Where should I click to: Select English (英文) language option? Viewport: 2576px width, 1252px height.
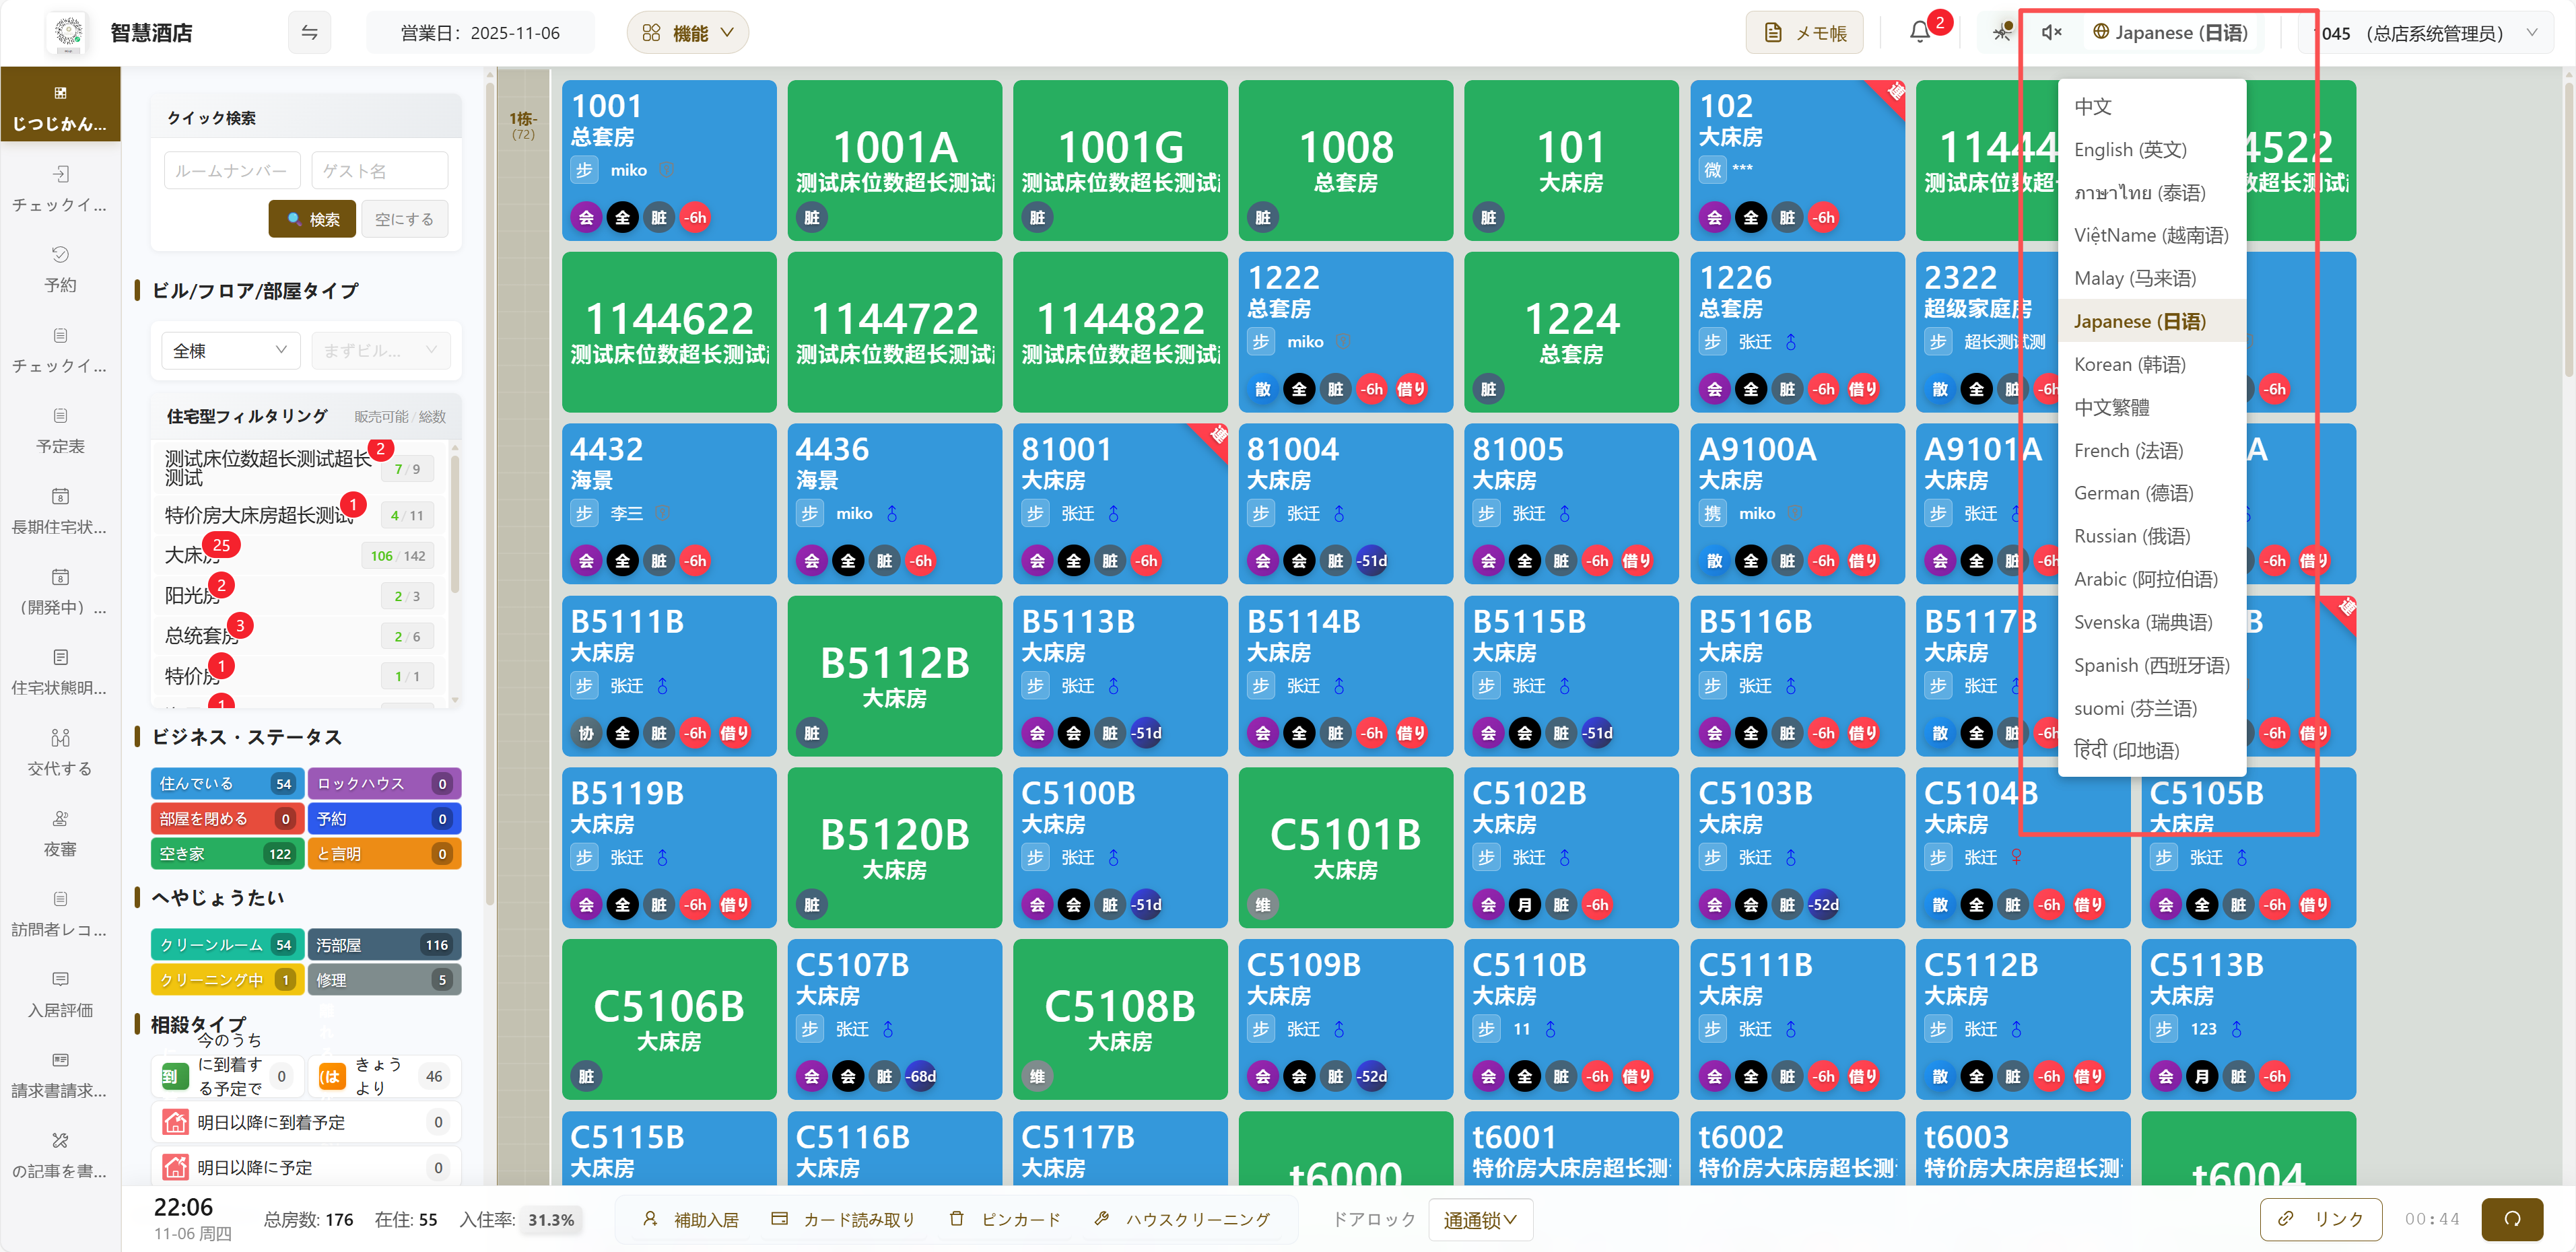2129,149
